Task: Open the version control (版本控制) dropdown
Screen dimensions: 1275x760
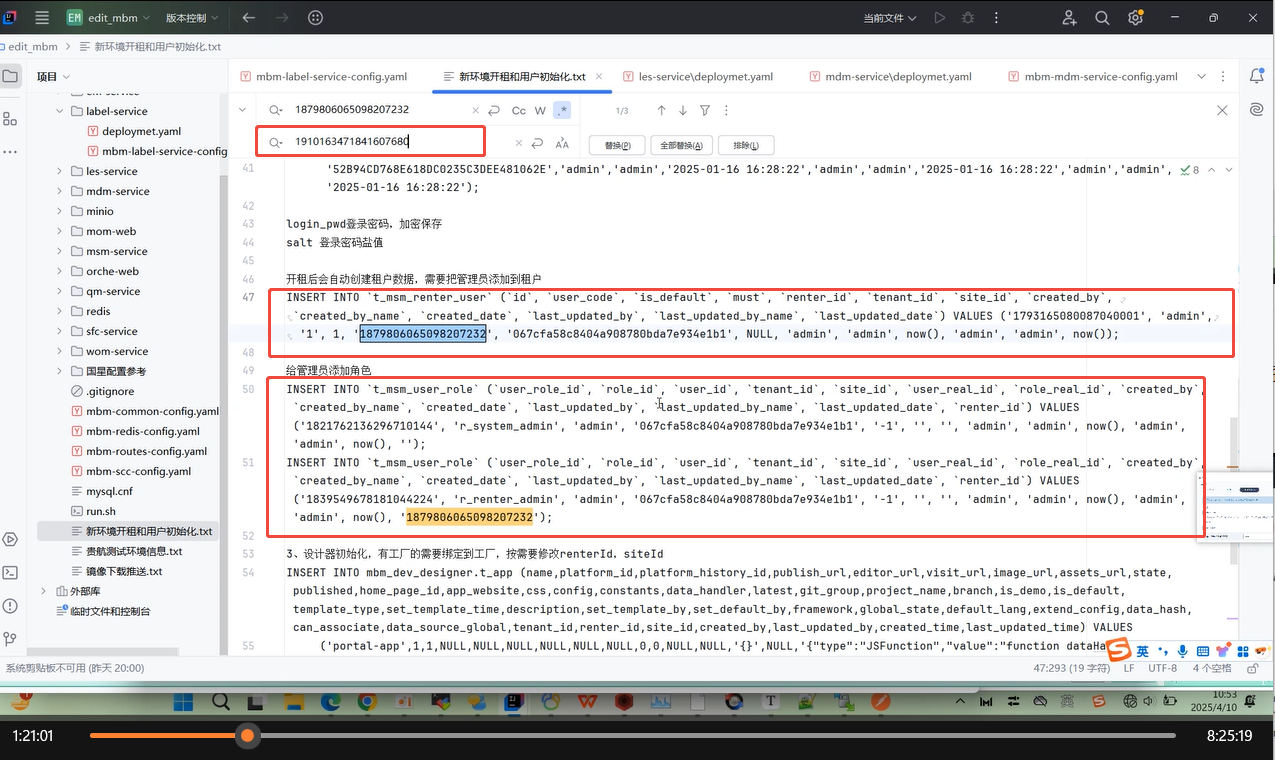Action: coord(191,18)
